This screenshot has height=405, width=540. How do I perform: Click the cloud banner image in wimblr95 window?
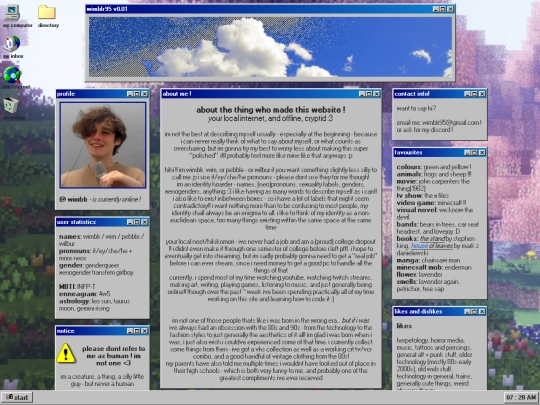pyautogui.click(x=270, y=47)
